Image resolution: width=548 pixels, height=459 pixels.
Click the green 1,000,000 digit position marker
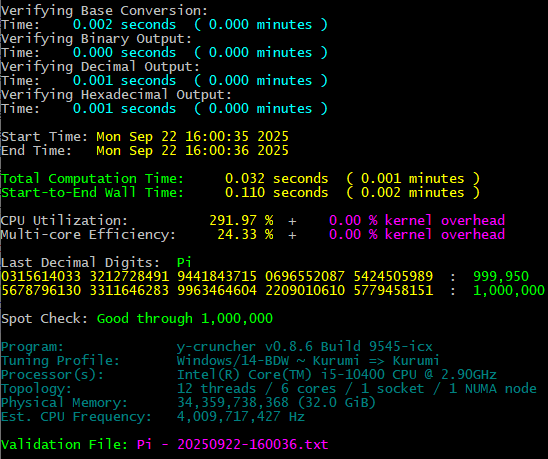(509, 291)
